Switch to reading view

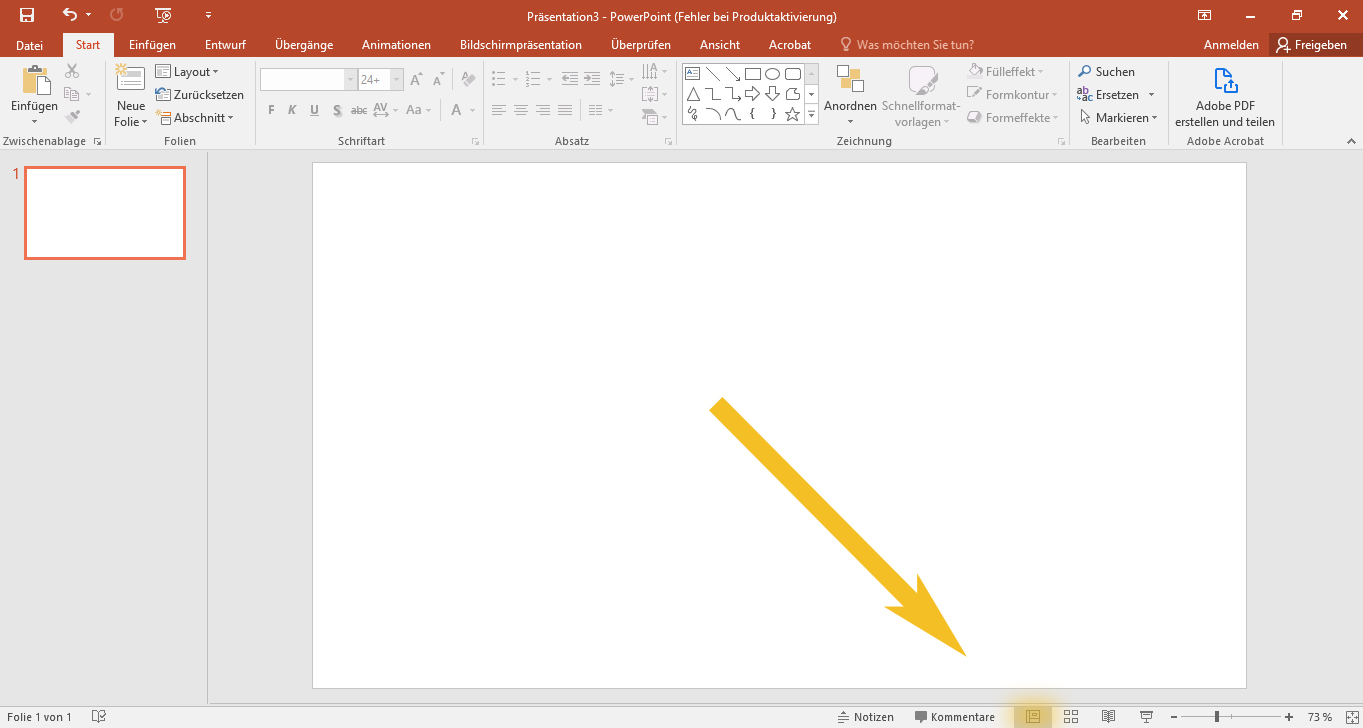1109,717
